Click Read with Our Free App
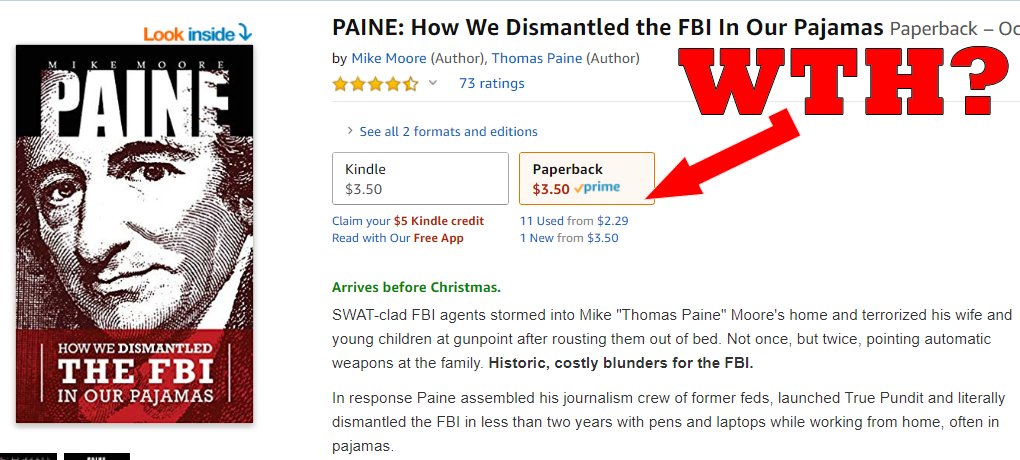 click(x=397, y=238)
